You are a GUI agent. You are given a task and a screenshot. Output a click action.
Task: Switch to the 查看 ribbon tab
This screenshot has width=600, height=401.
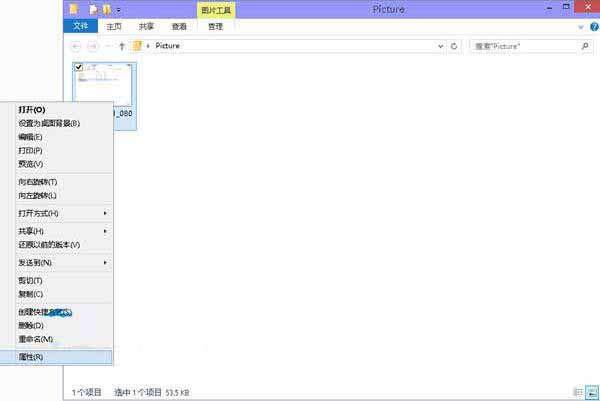click(179, 27)
